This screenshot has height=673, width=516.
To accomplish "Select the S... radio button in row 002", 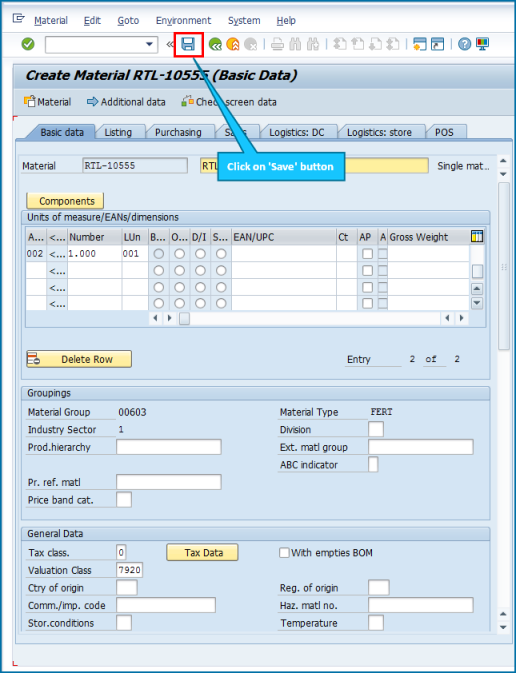I will pos(221,254).
